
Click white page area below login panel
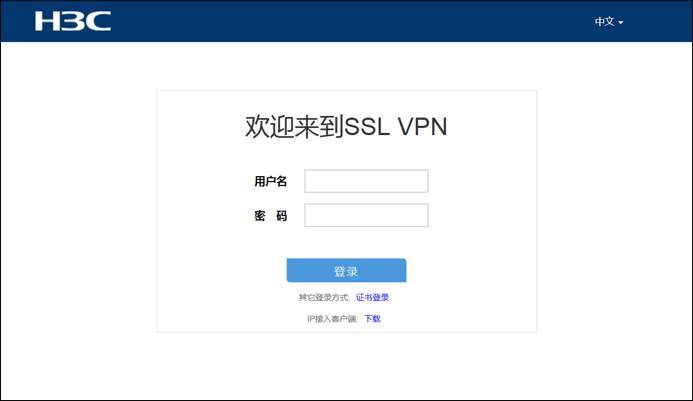click(346, 367)
